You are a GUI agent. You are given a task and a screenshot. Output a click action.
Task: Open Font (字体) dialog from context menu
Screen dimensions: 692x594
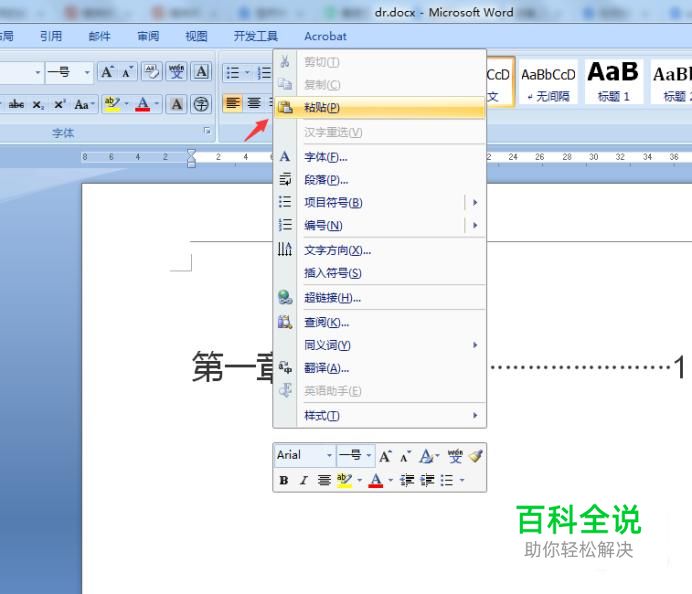pyautogui.click(x=380, y=157)
